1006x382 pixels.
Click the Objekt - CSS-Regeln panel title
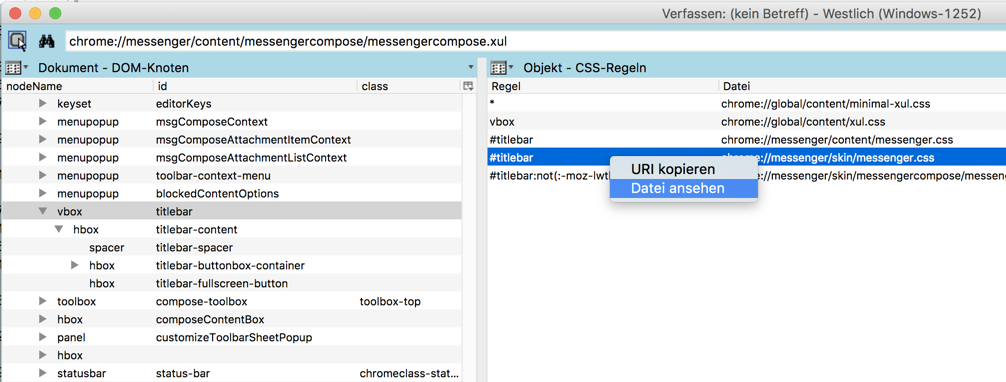click(x=584, y=67)
